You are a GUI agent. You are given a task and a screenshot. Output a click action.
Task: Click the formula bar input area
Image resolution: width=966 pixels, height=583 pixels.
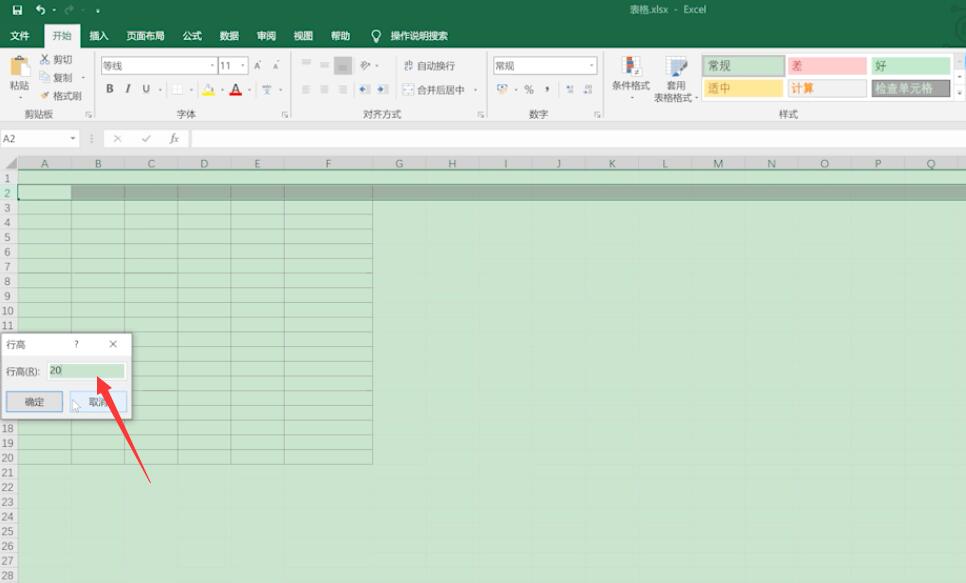pos(578,139)
